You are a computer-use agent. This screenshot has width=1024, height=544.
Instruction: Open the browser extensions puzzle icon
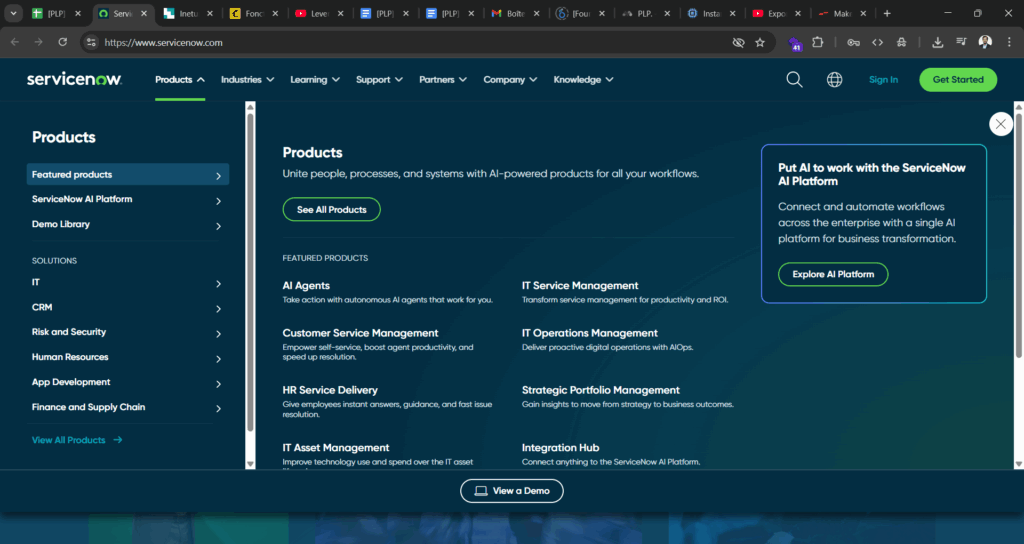[x=818, y=42]
